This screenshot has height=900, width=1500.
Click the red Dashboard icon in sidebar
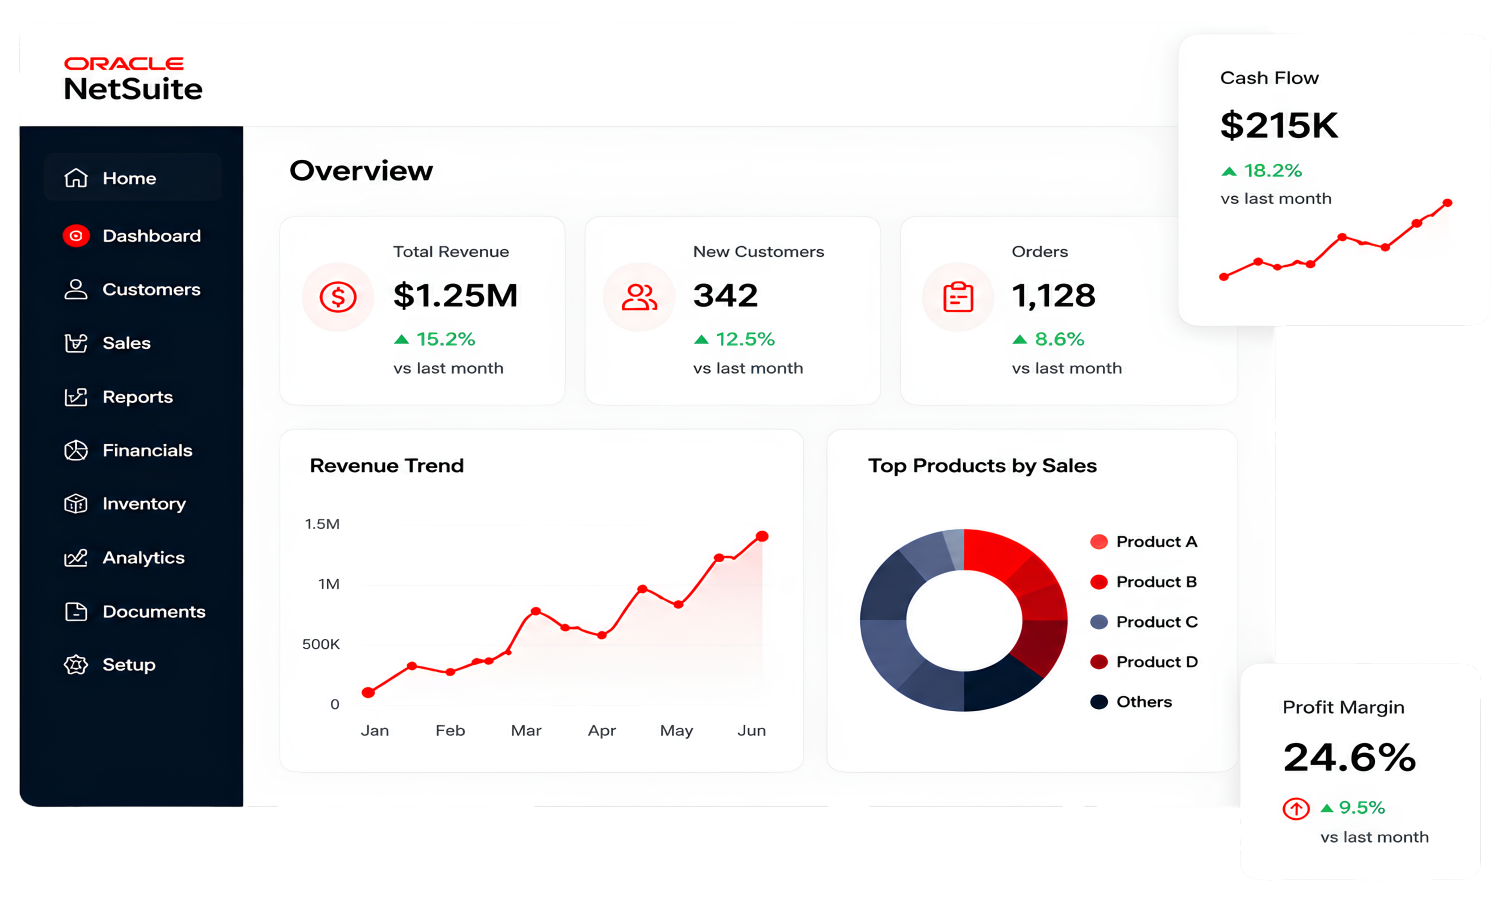tap(76, 236)
